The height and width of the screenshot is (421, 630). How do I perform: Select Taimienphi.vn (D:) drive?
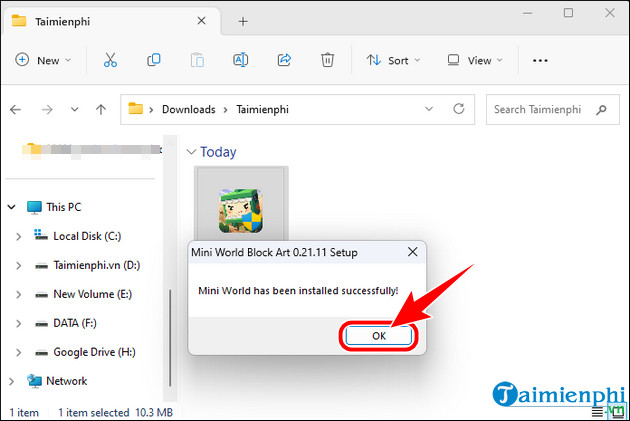[x=87, y=265]
